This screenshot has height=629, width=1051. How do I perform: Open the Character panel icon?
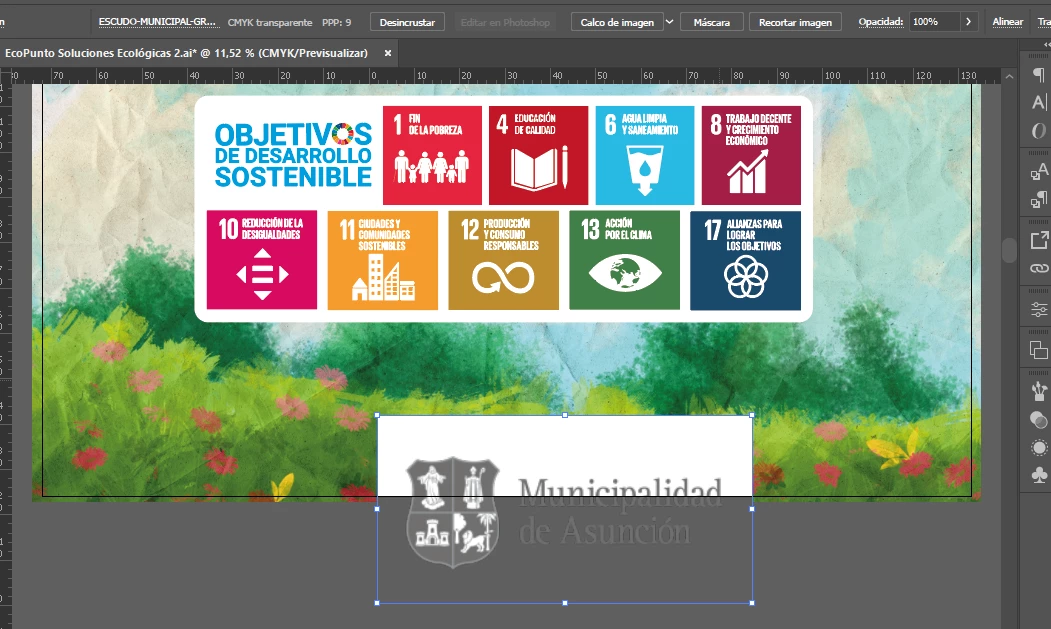tap(1038, 103)
